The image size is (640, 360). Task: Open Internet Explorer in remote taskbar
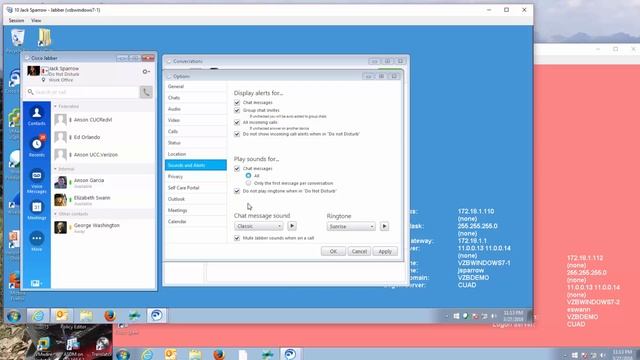coord(38,316)
